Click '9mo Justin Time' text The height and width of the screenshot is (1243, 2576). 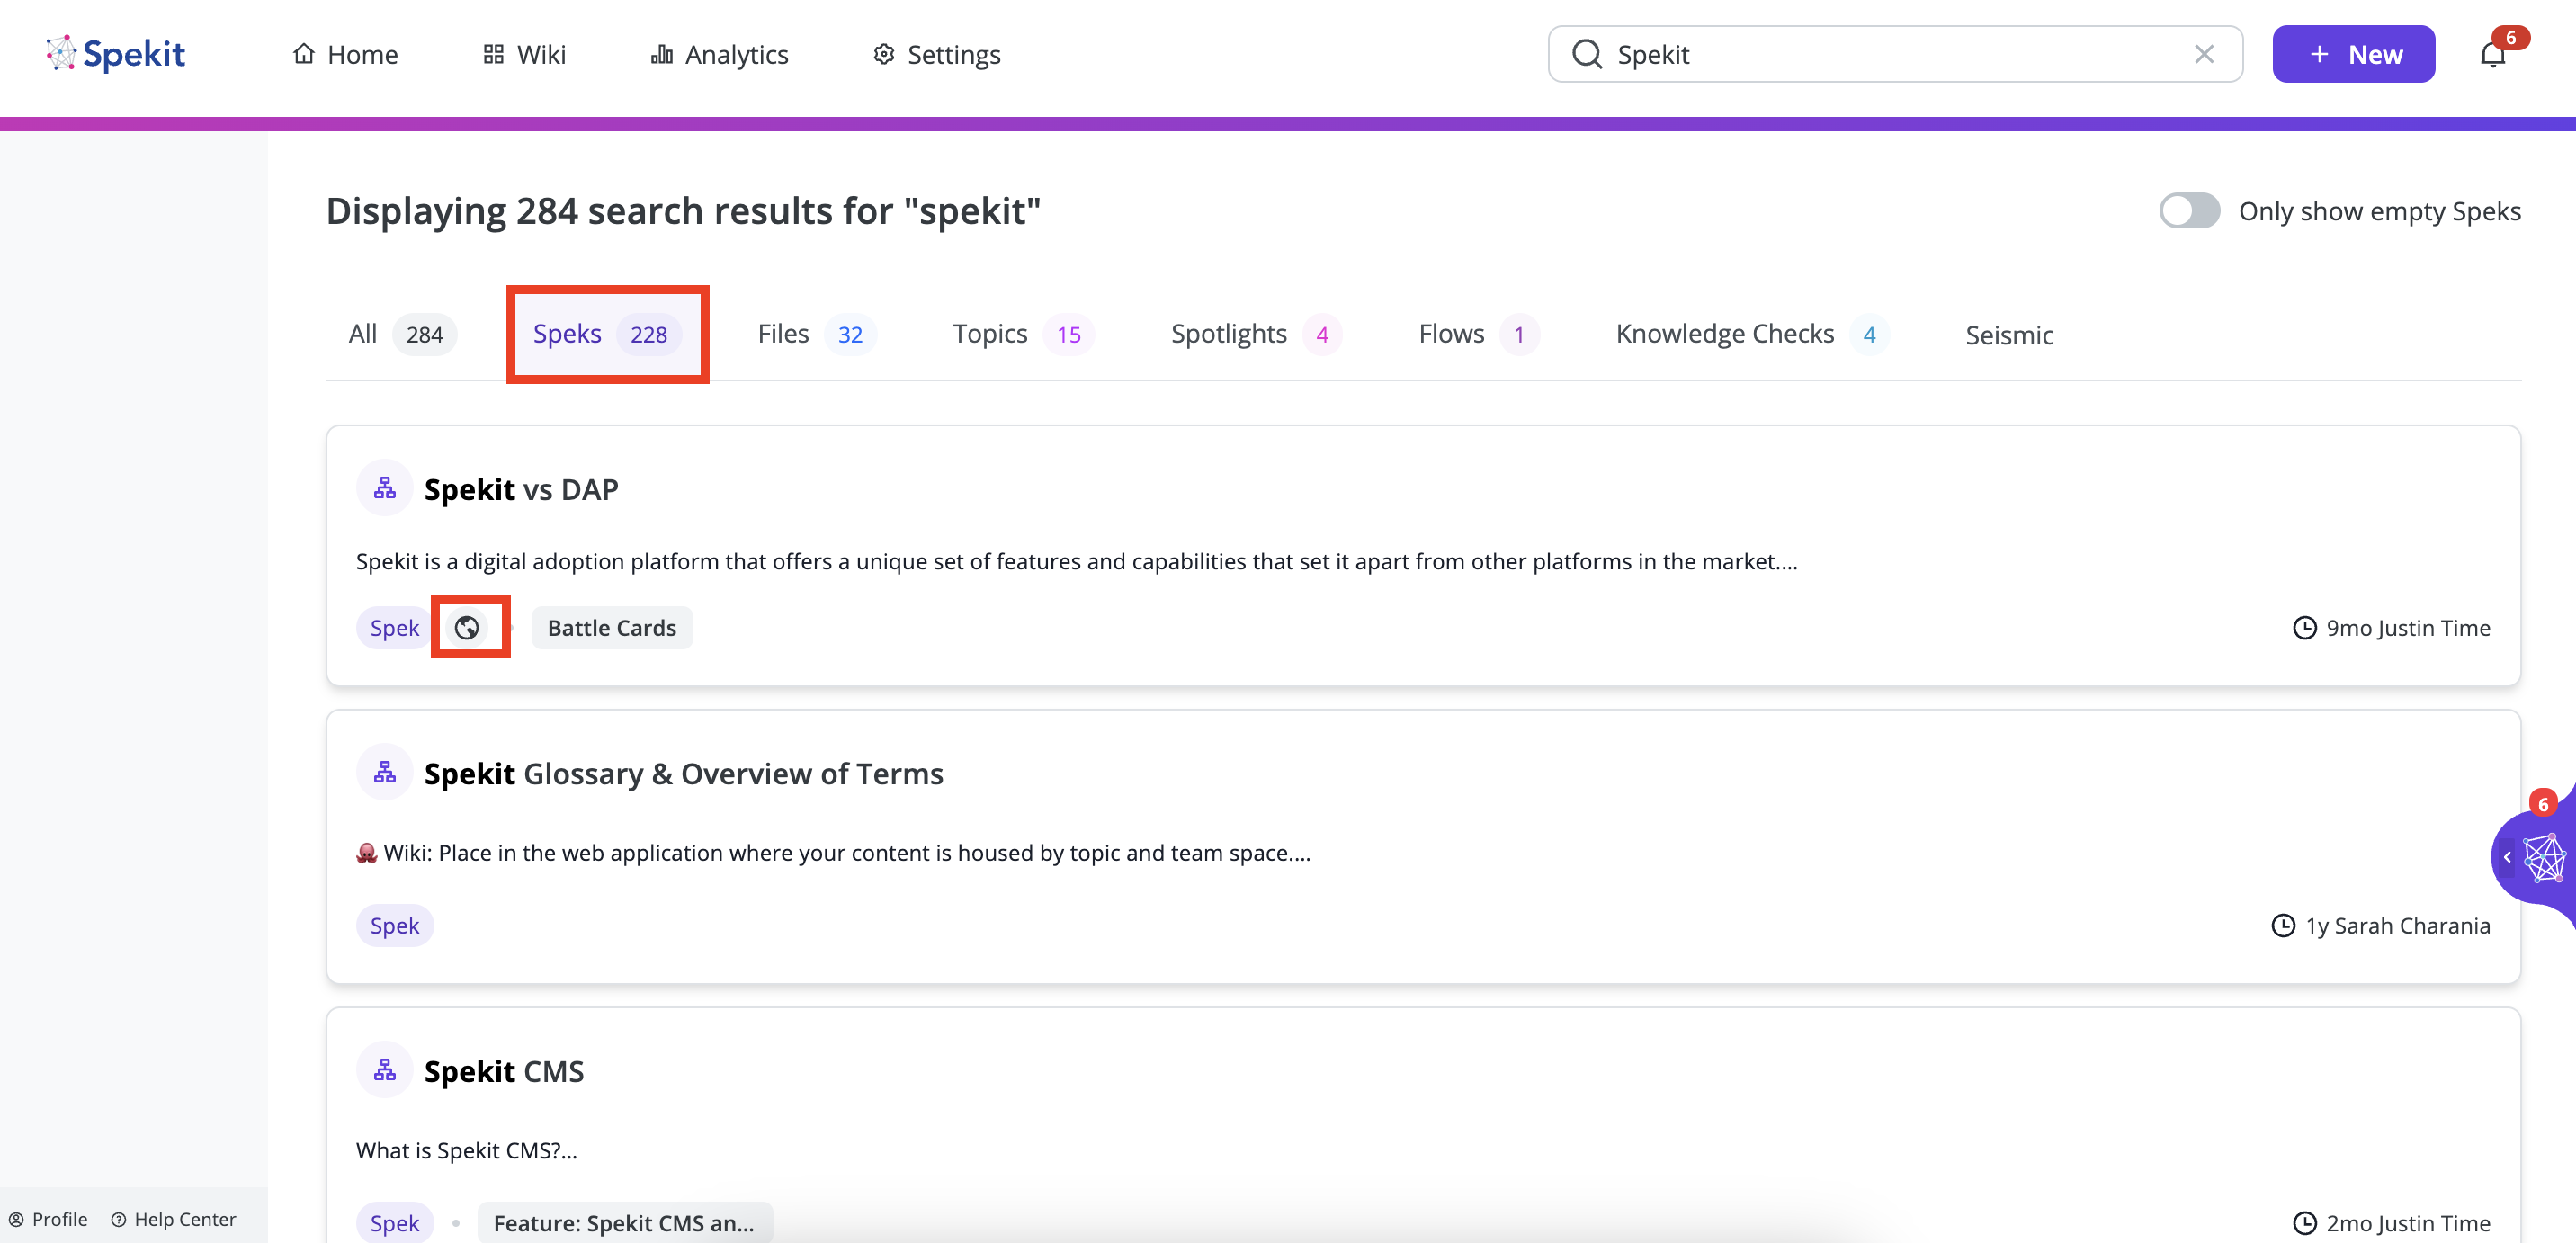[2408, 628]
